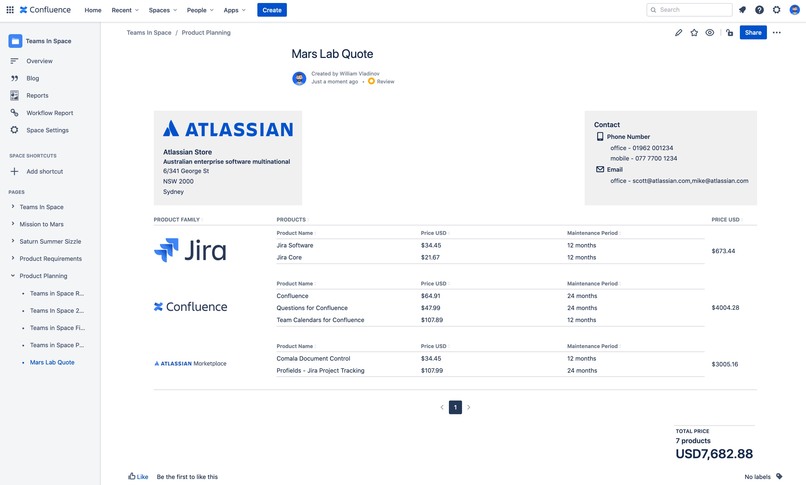Select the Mars Lab Quote page in tree

coord(52,363)
